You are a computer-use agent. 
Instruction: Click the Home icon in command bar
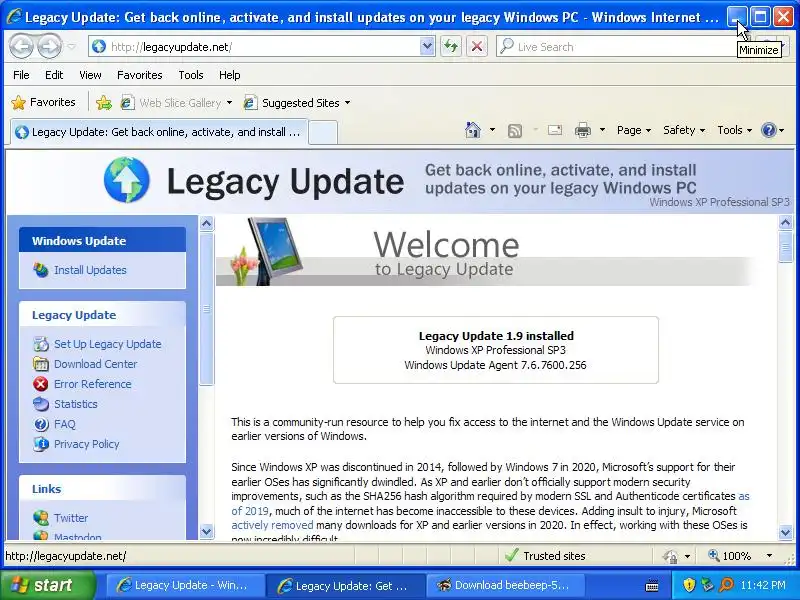pos(473,130)
